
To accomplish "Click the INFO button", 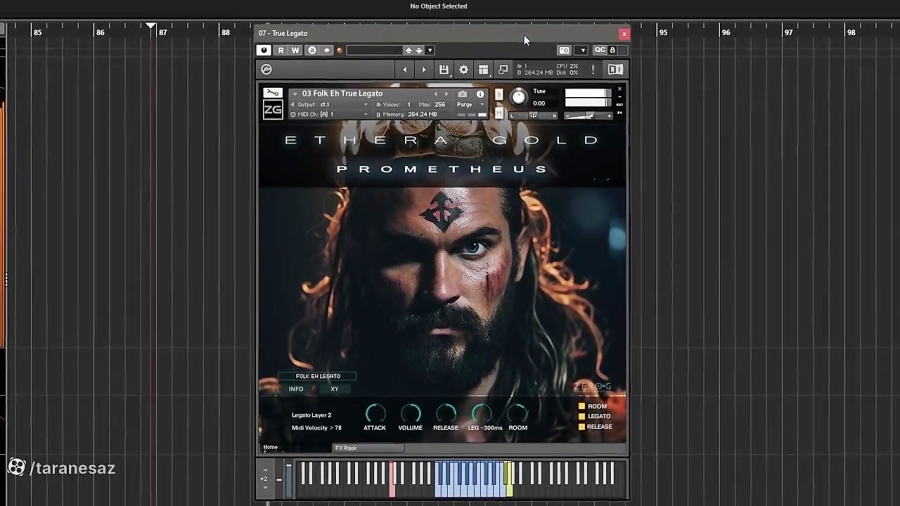I will (x=296, y=389).
